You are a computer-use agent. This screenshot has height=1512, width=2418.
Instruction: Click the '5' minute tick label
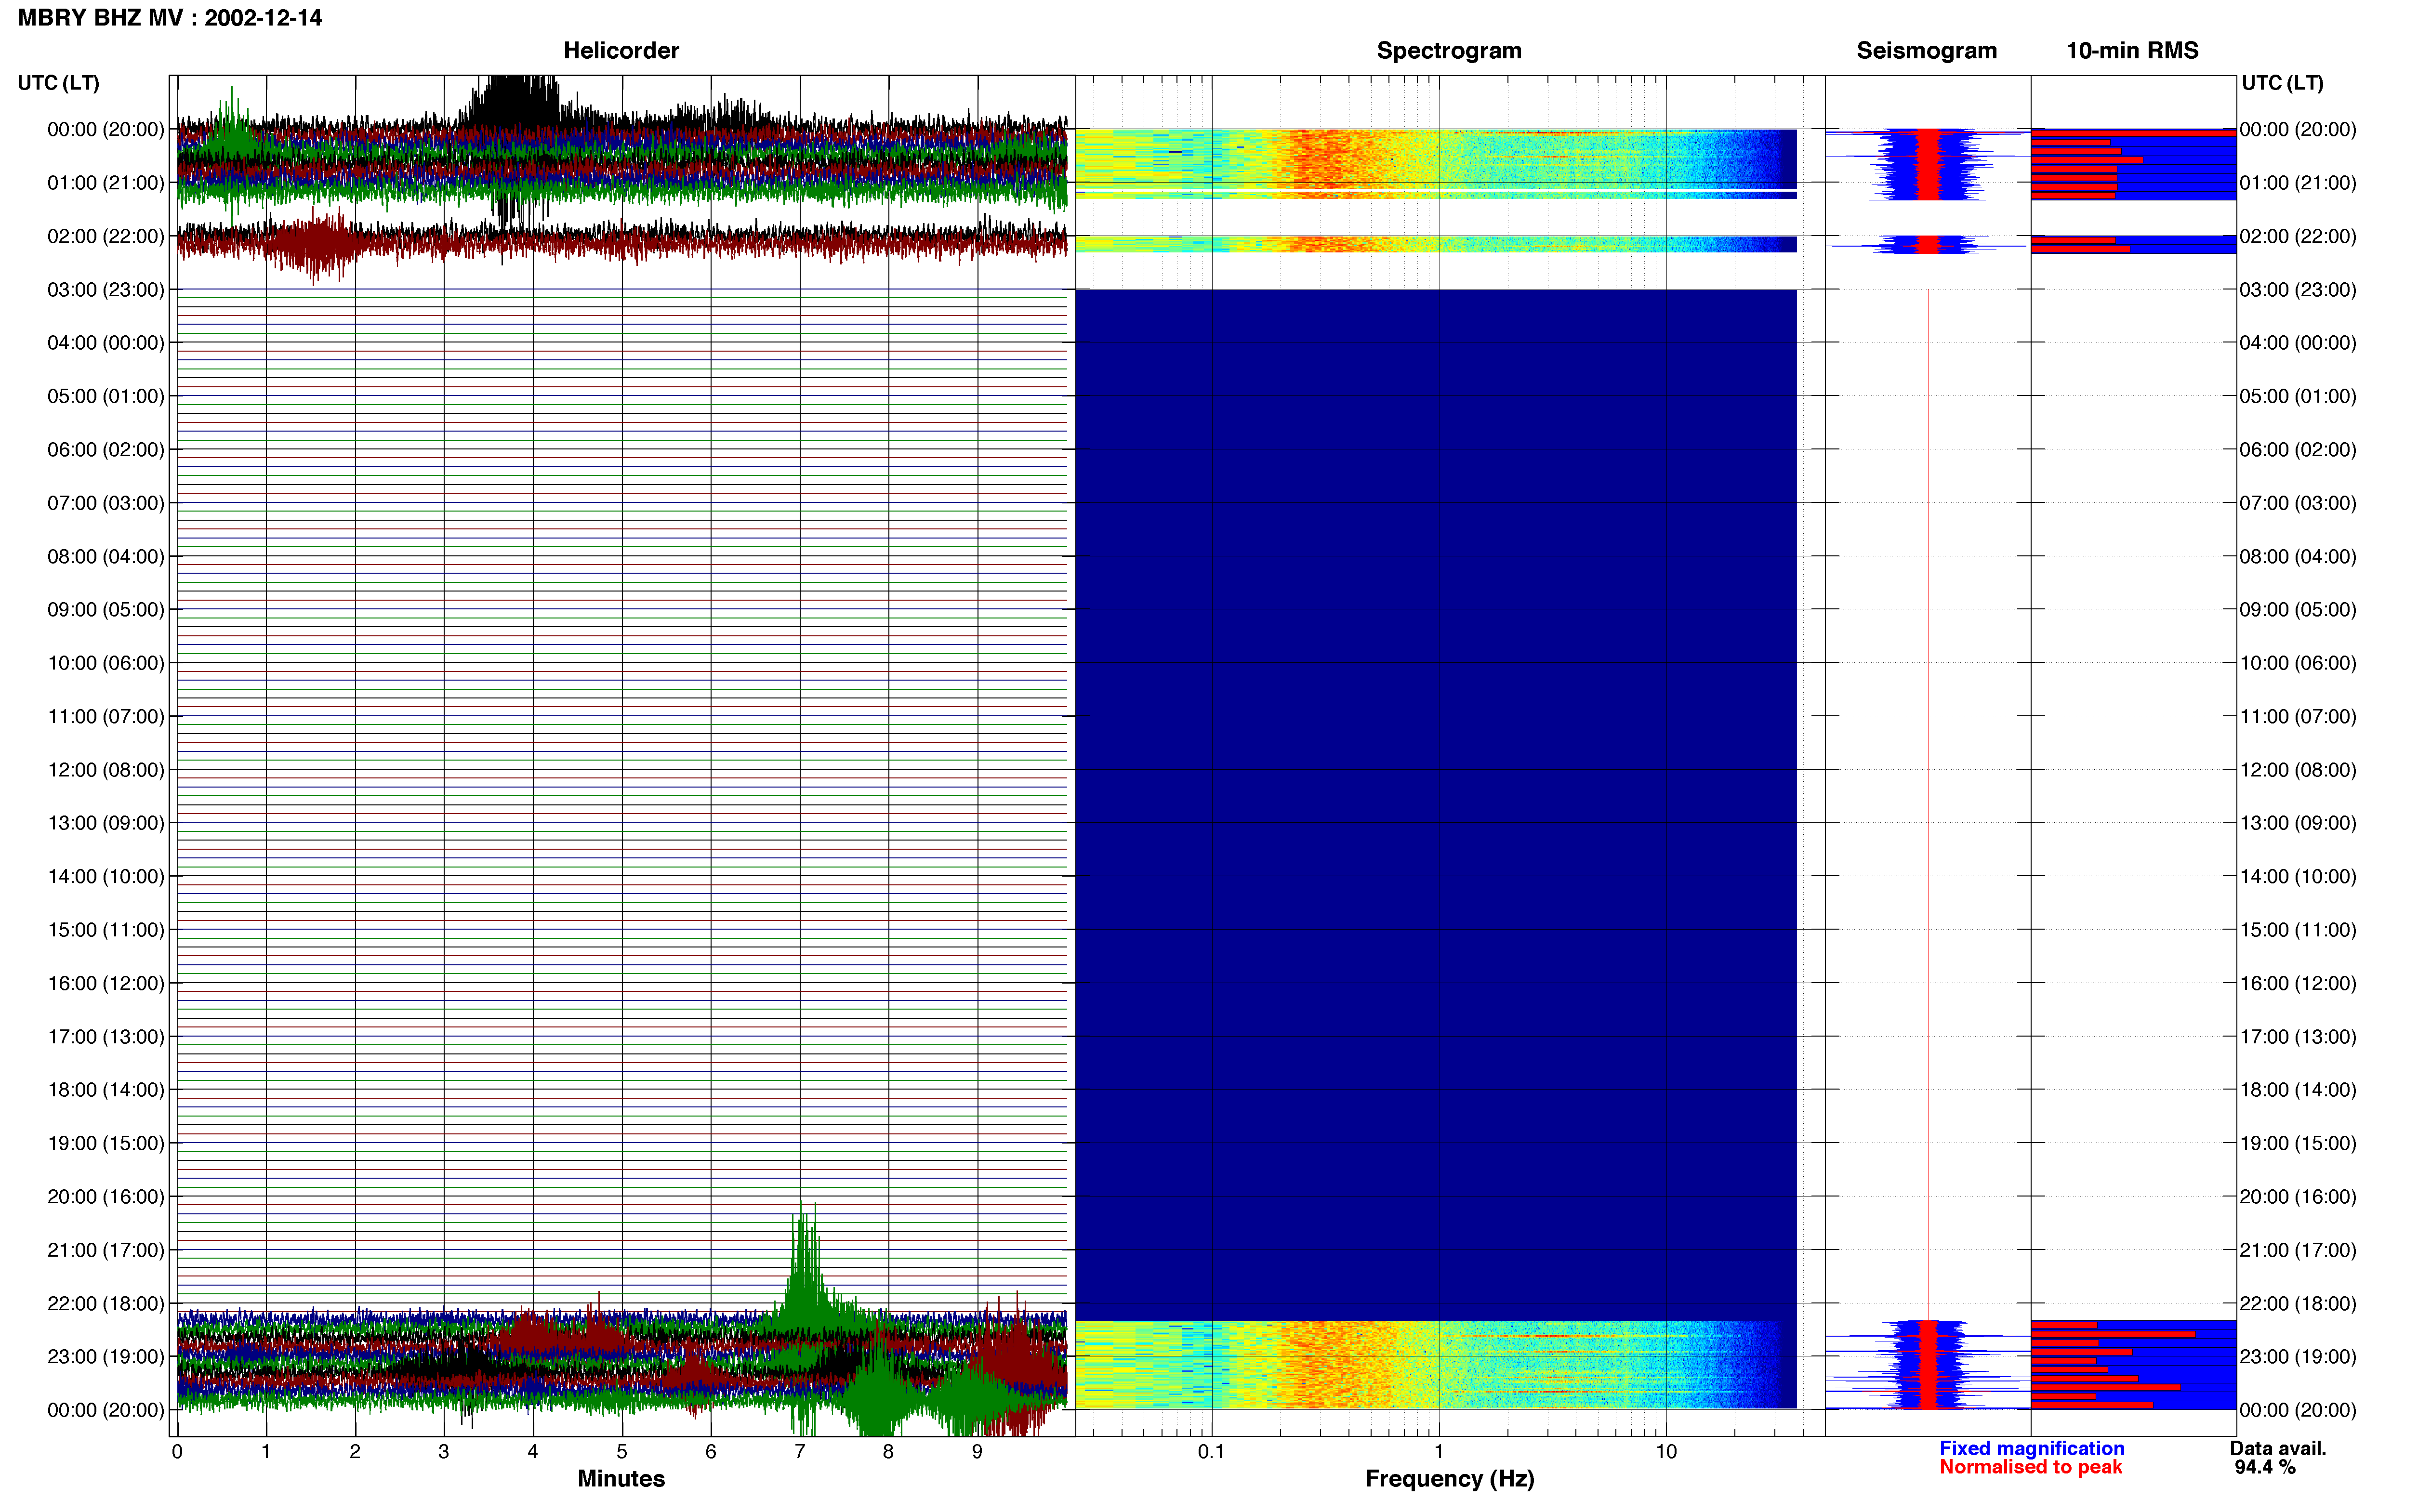[x=622, y=1452]
